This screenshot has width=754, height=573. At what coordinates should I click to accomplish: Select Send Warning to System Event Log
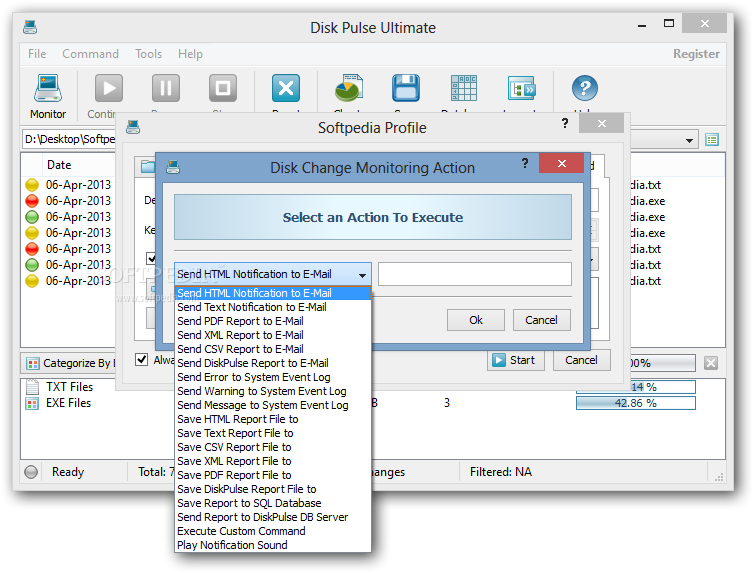point(273,391)
